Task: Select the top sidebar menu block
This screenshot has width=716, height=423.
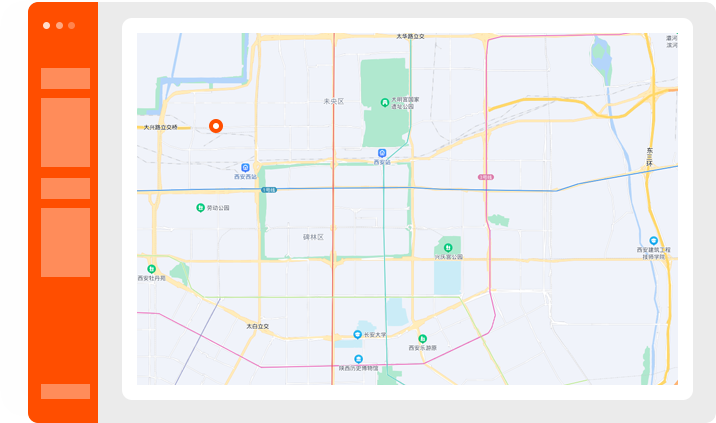Action: pyautogui.click(x=65, y=78)
